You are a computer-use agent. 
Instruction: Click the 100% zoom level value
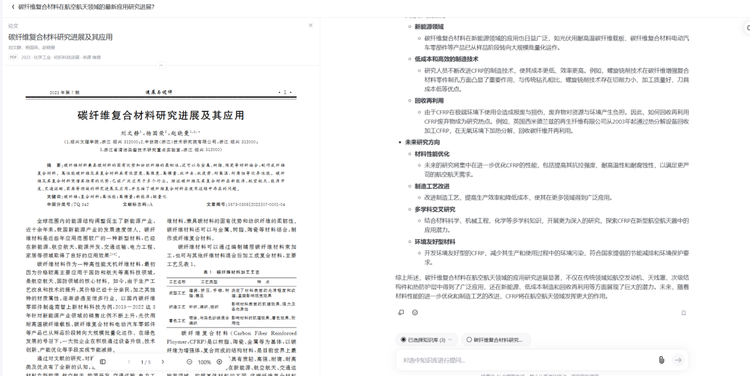[204, 362]
